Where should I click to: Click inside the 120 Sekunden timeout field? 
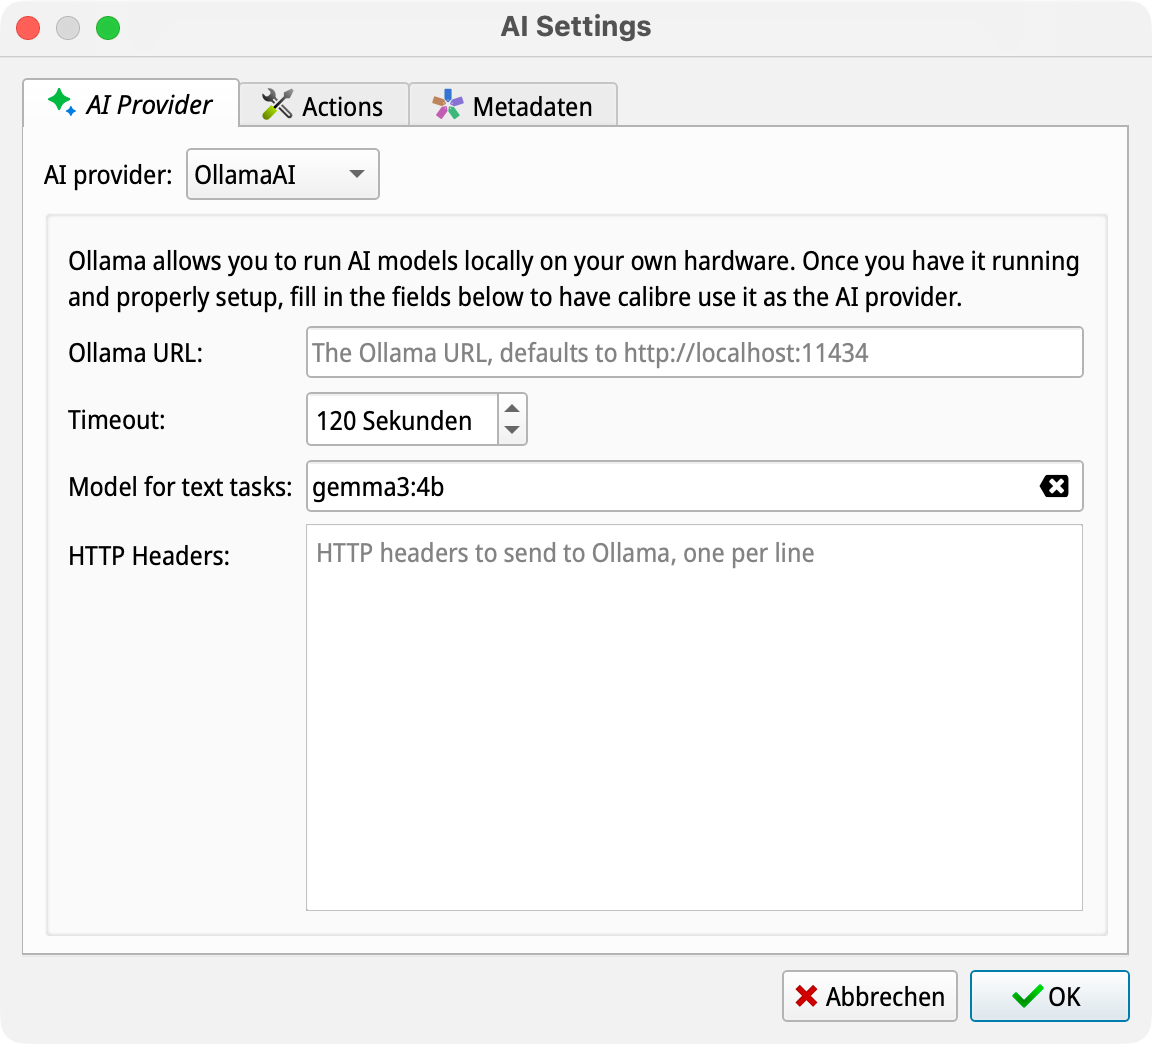pyautogui.click(x=401, y=420)
